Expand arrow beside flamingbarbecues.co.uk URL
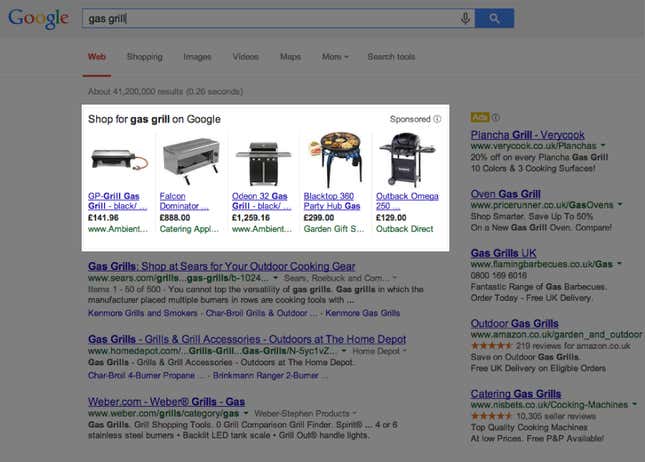 click(619, 264)
